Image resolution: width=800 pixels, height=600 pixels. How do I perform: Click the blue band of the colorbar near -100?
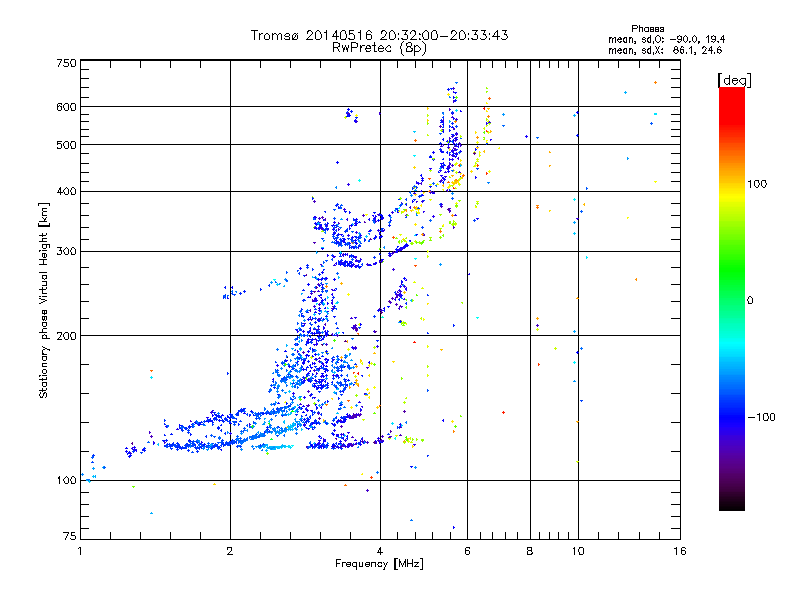(x=732, y=417)
